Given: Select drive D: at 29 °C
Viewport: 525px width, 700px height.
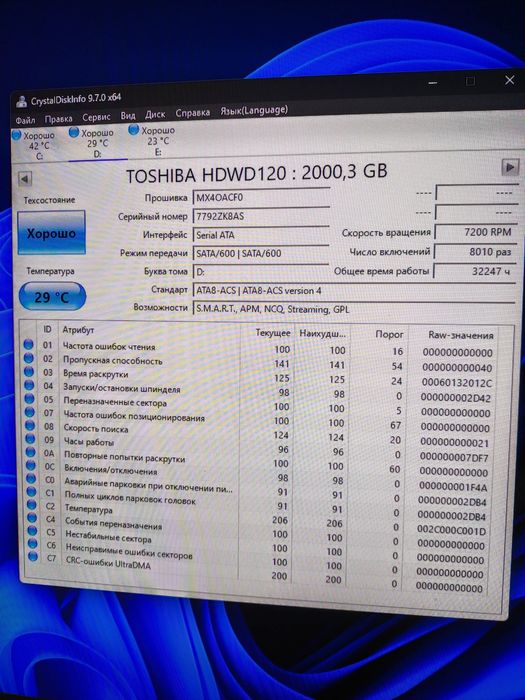Looking at the screenshot, I should (93, 143).
